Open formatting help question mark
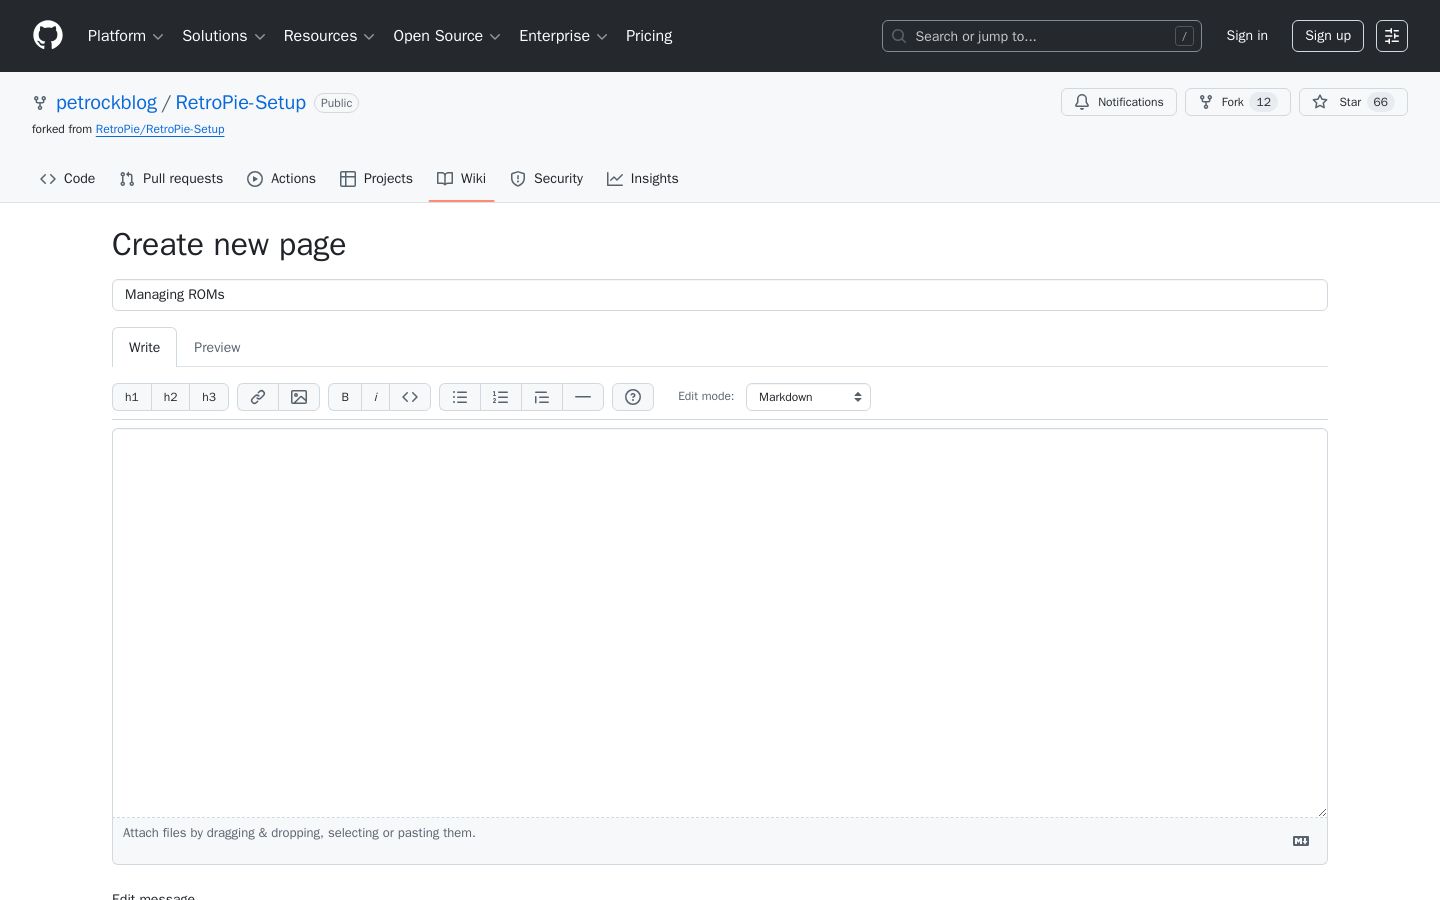This screenshot has height=900, width=1440. [633, 397]
